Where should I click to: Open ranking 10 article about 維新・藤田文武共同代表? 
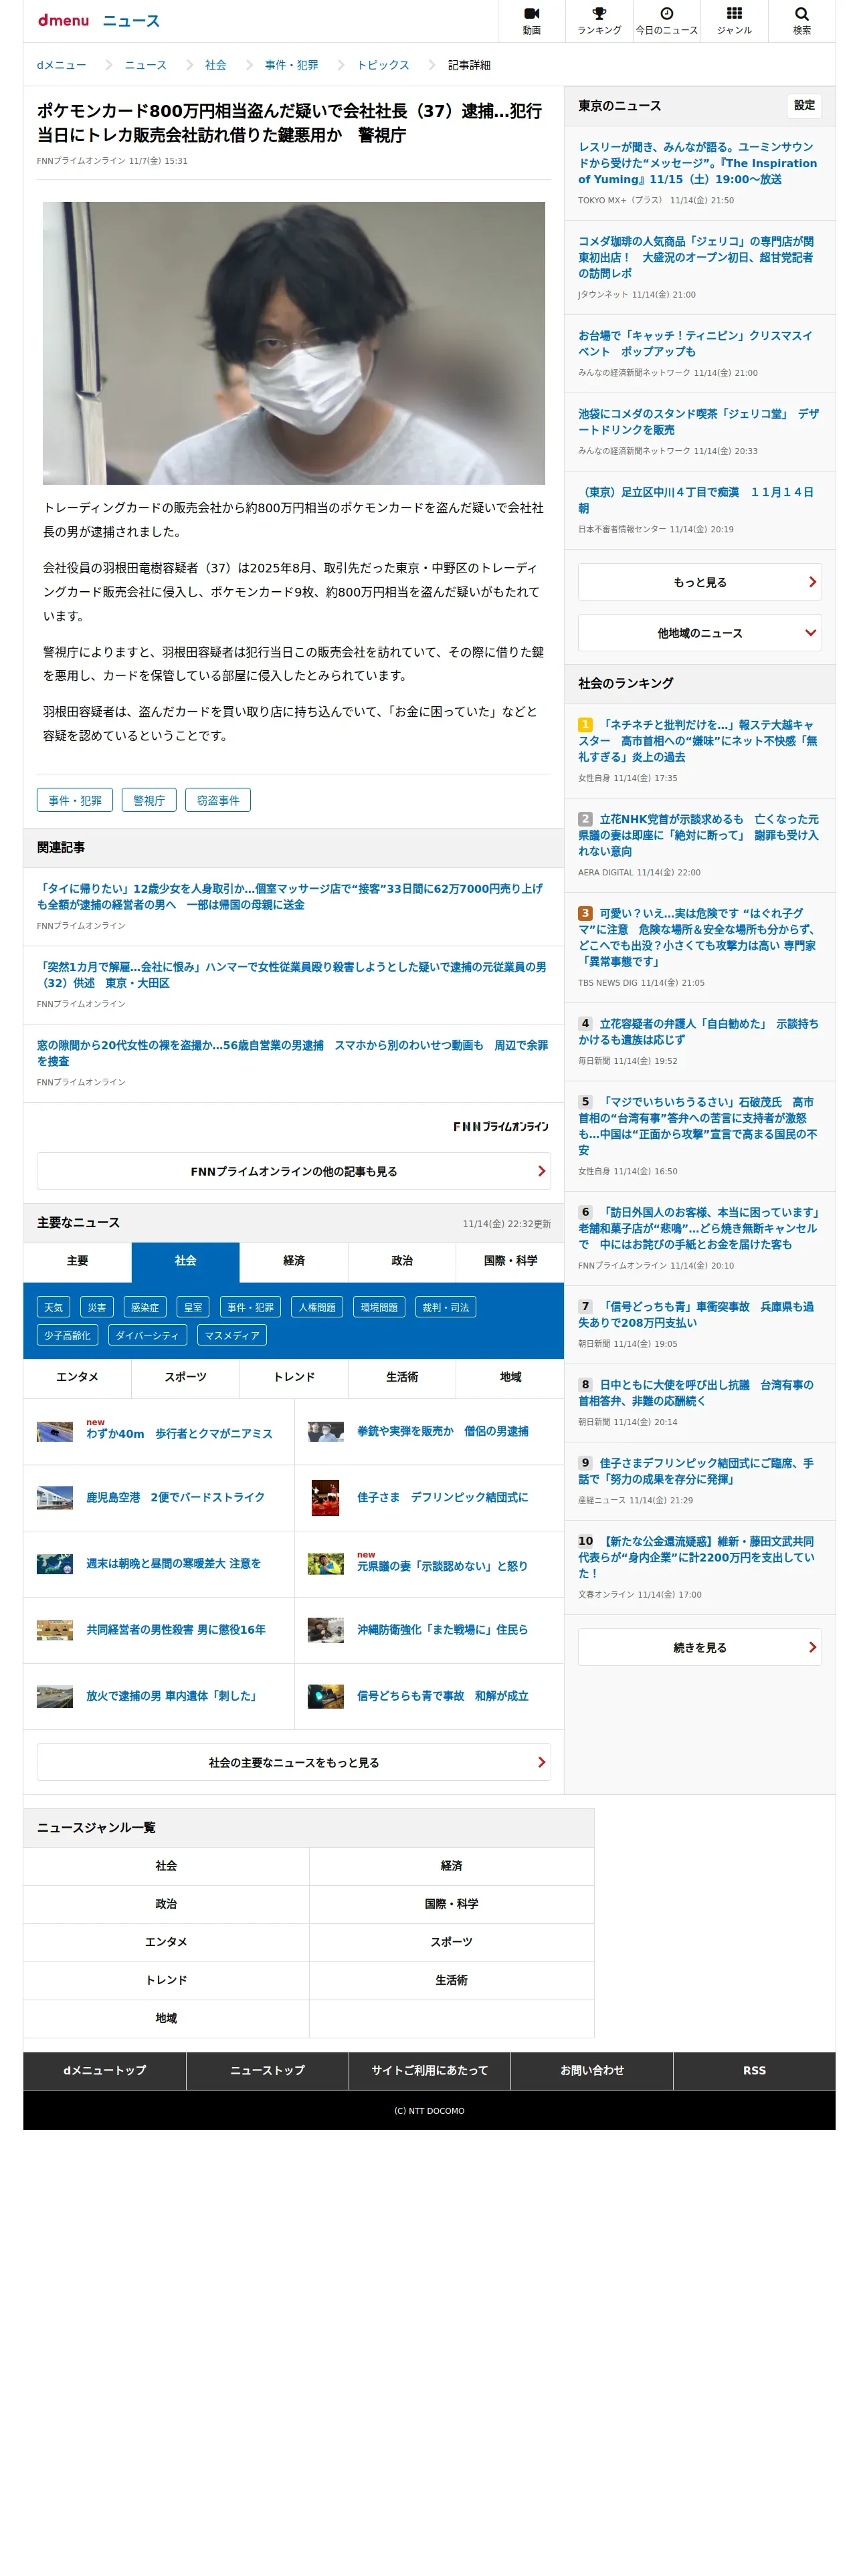pyautogui.click(x=697, y=1557)
